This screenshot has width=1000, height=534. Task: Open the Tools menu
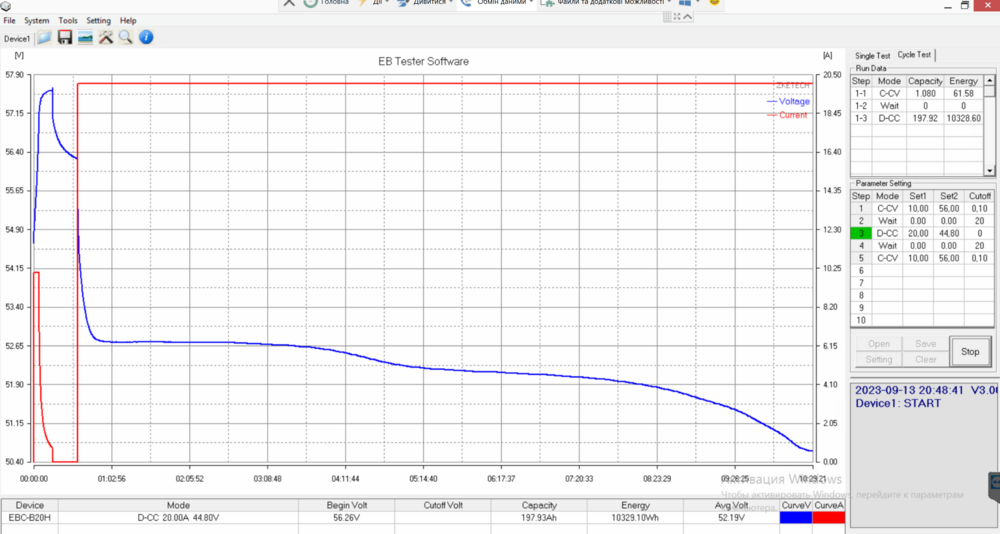click(x=68, y=20)
